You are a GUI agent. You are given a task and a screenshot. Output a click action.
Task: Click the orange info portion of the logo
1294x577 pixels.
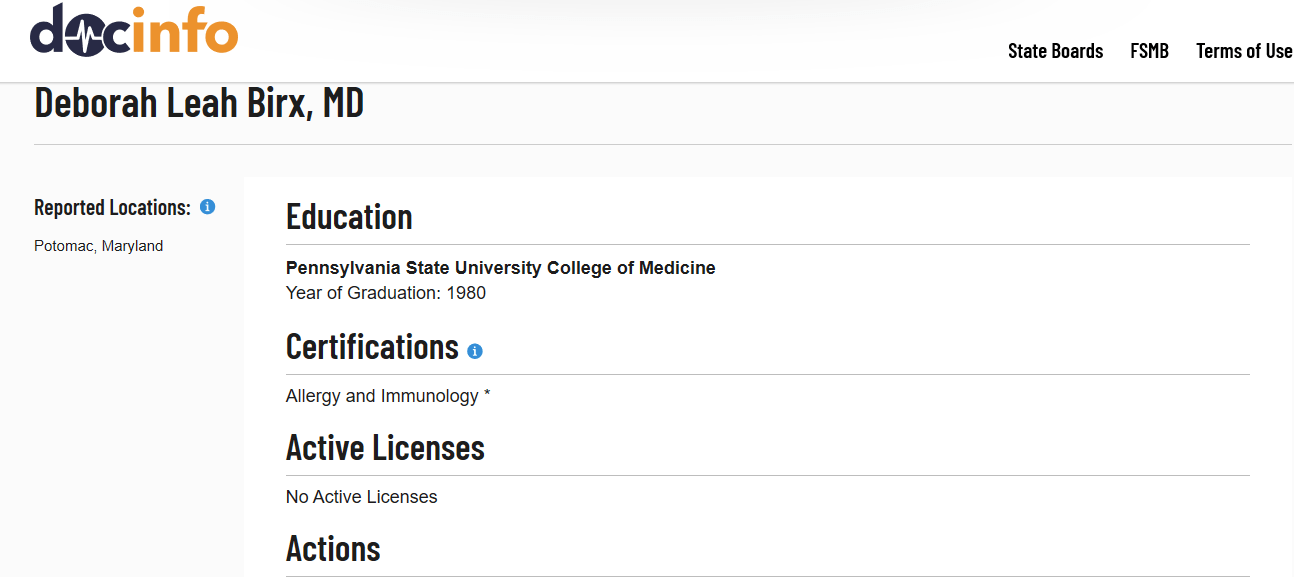pos(185,30)
